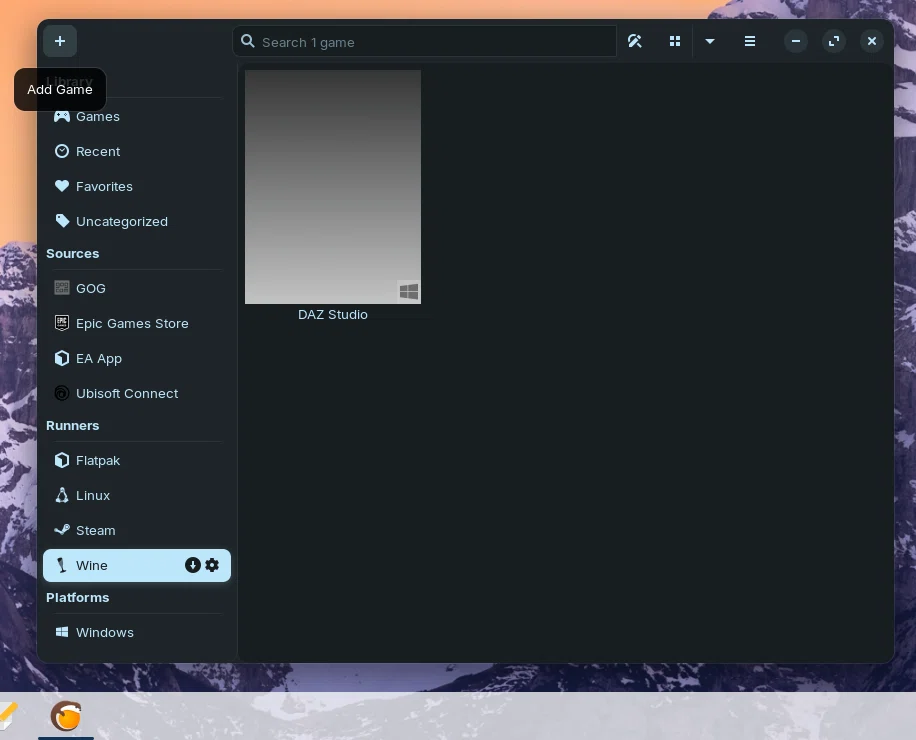This screenshot has width=916, height=740.
Task: Click the clock icon beside Recent
Action: [x=62, y=151]
